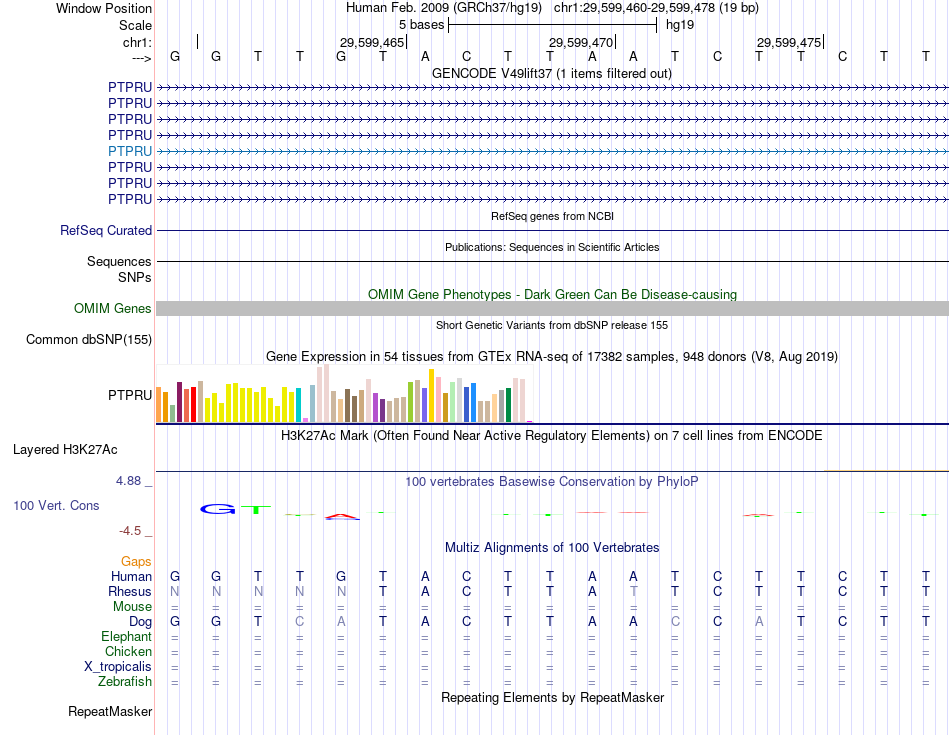Image resolution: width=950 pixels, height=735 pixels.
Task: Select the Elephant alignment row label
Action: (126, 637)
